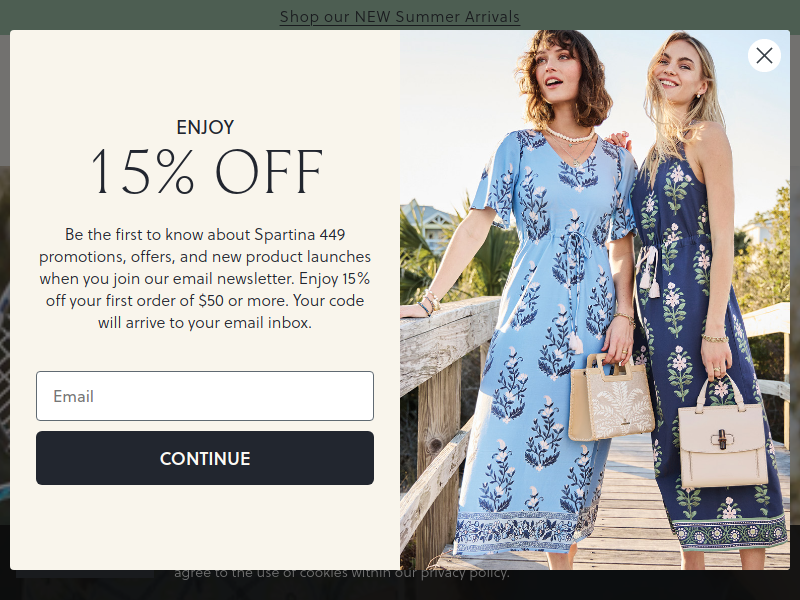Click the newsletter description paragraph
800x600 pixels.
click(205, 278)
